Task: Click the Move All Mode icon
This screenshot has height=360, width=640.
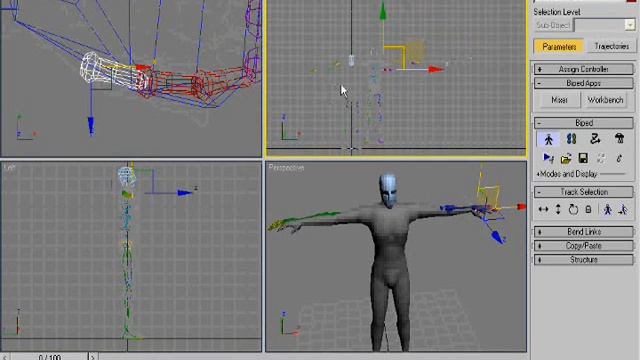Action: 619,158
